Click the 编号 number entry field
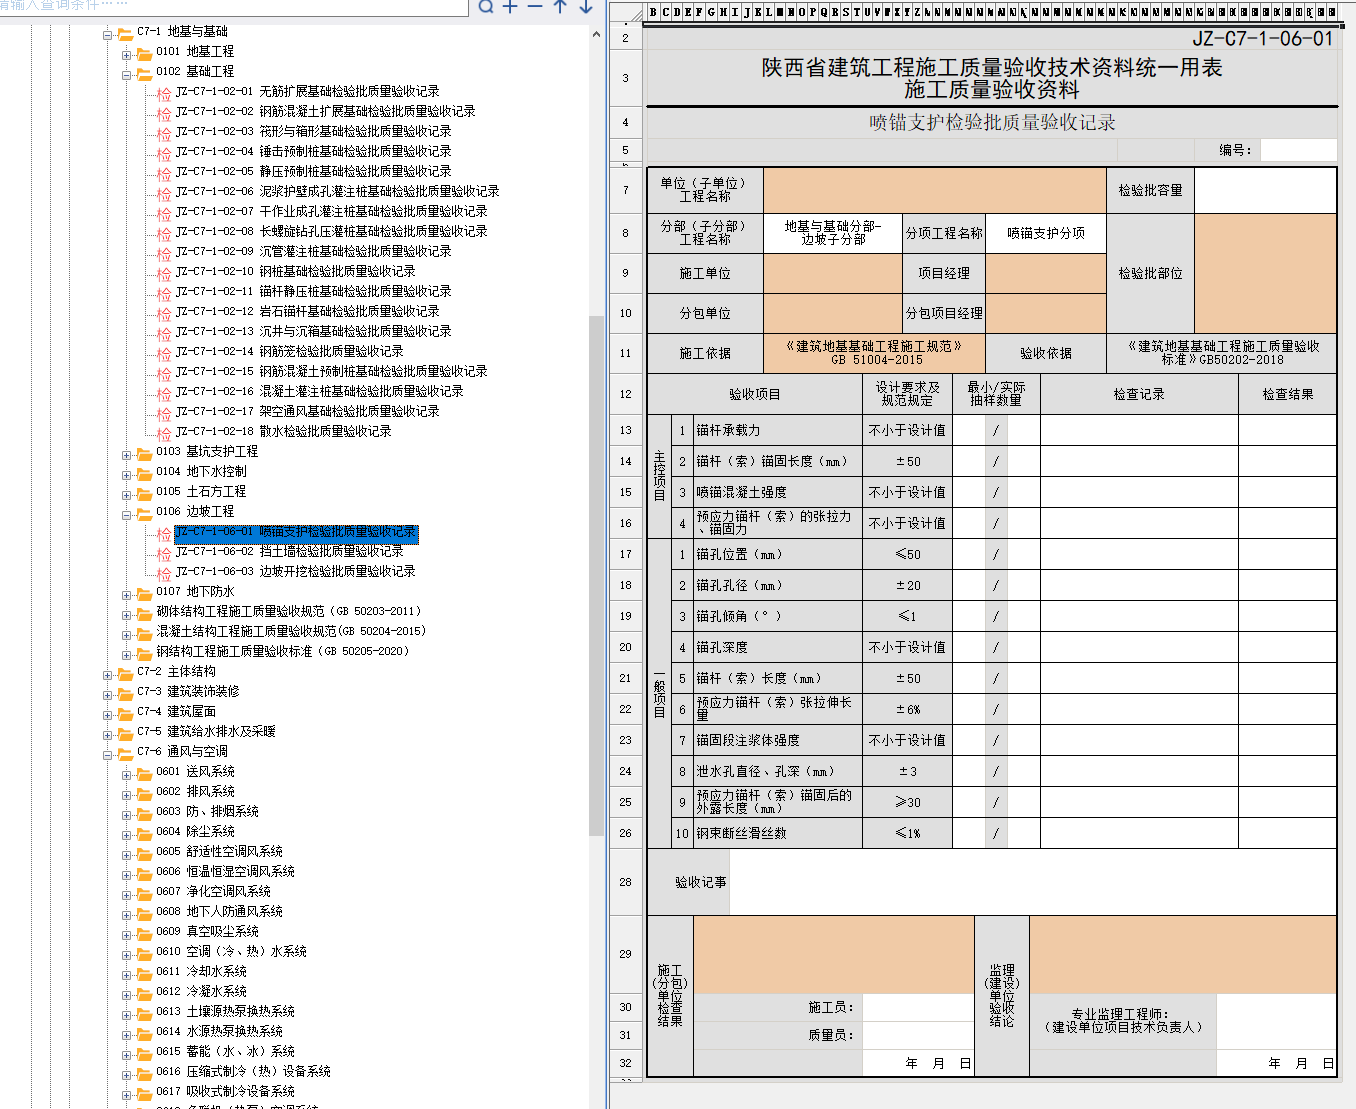The height and width of the screenshot is (1109, 1356). click(1297, 150)
